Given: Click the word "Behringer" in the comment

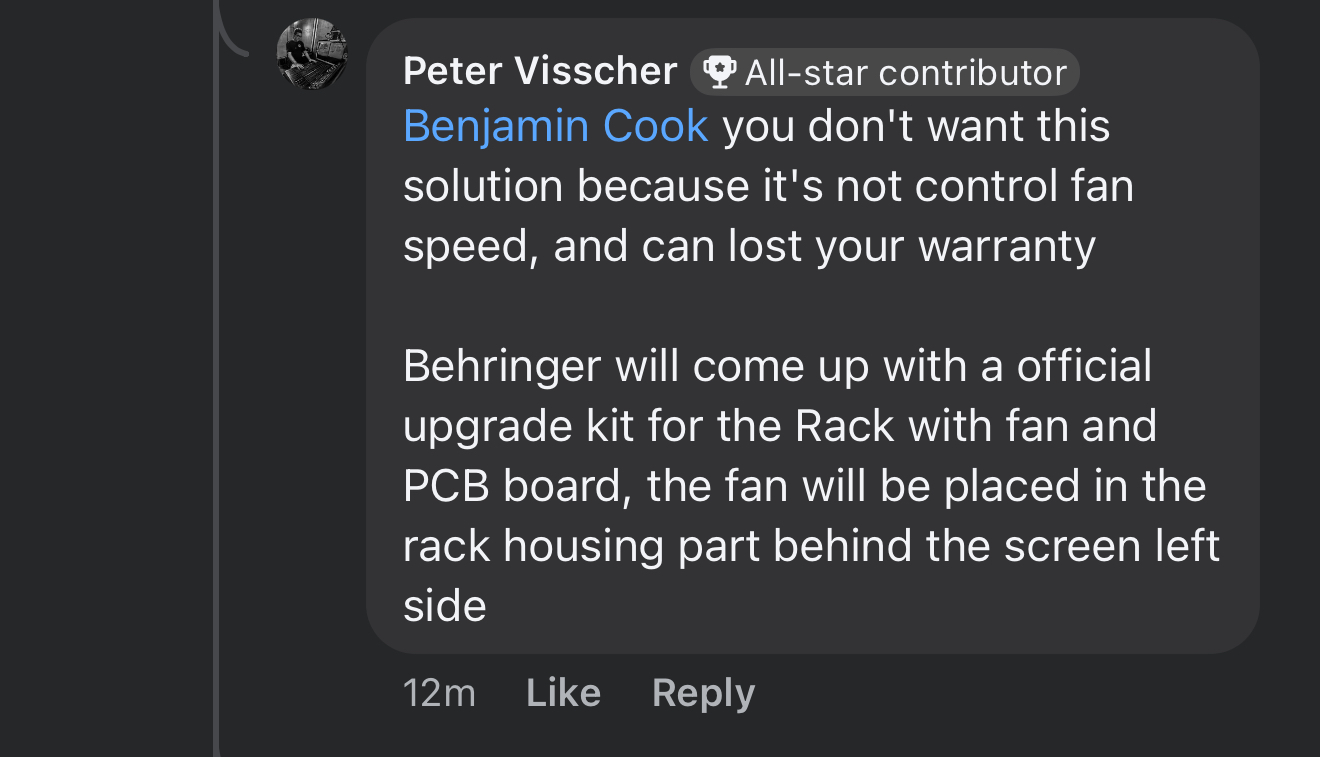Looking at the screenshot, I should pyautogui.click(x=502, y=366).
